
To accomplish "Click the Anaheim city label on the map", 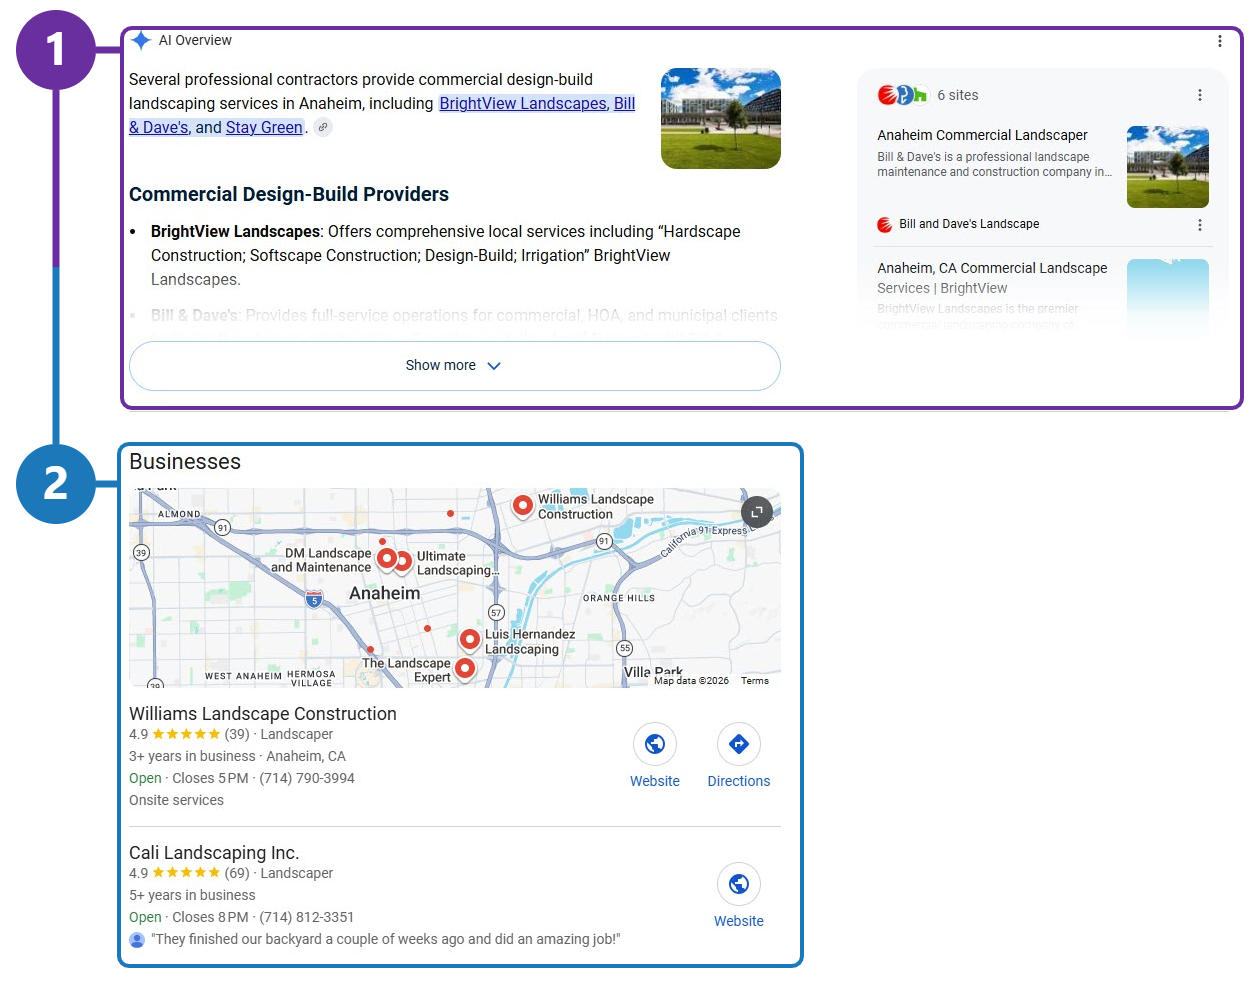I will point(385,593).
